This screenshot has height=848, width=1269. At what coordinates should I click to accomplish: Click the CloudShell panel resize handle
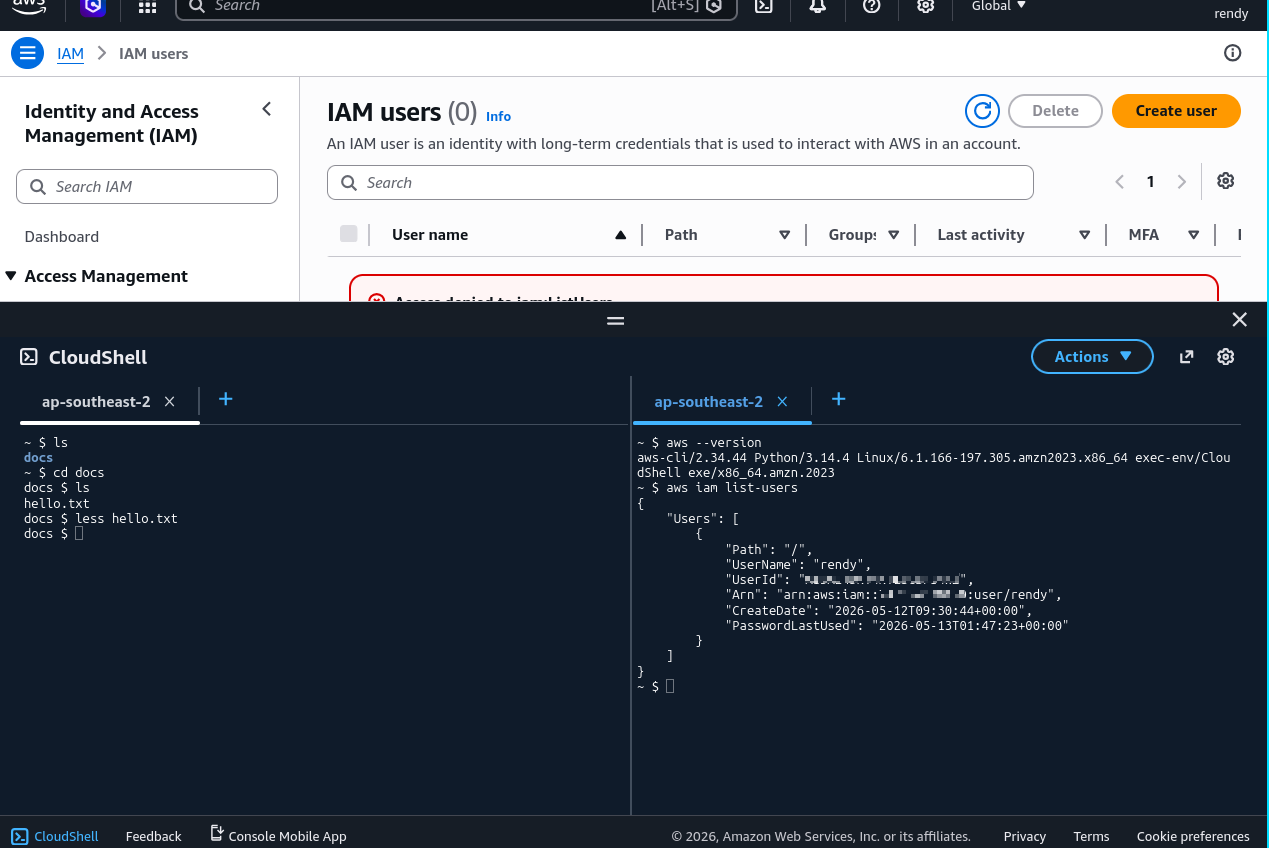coord(616,321)
